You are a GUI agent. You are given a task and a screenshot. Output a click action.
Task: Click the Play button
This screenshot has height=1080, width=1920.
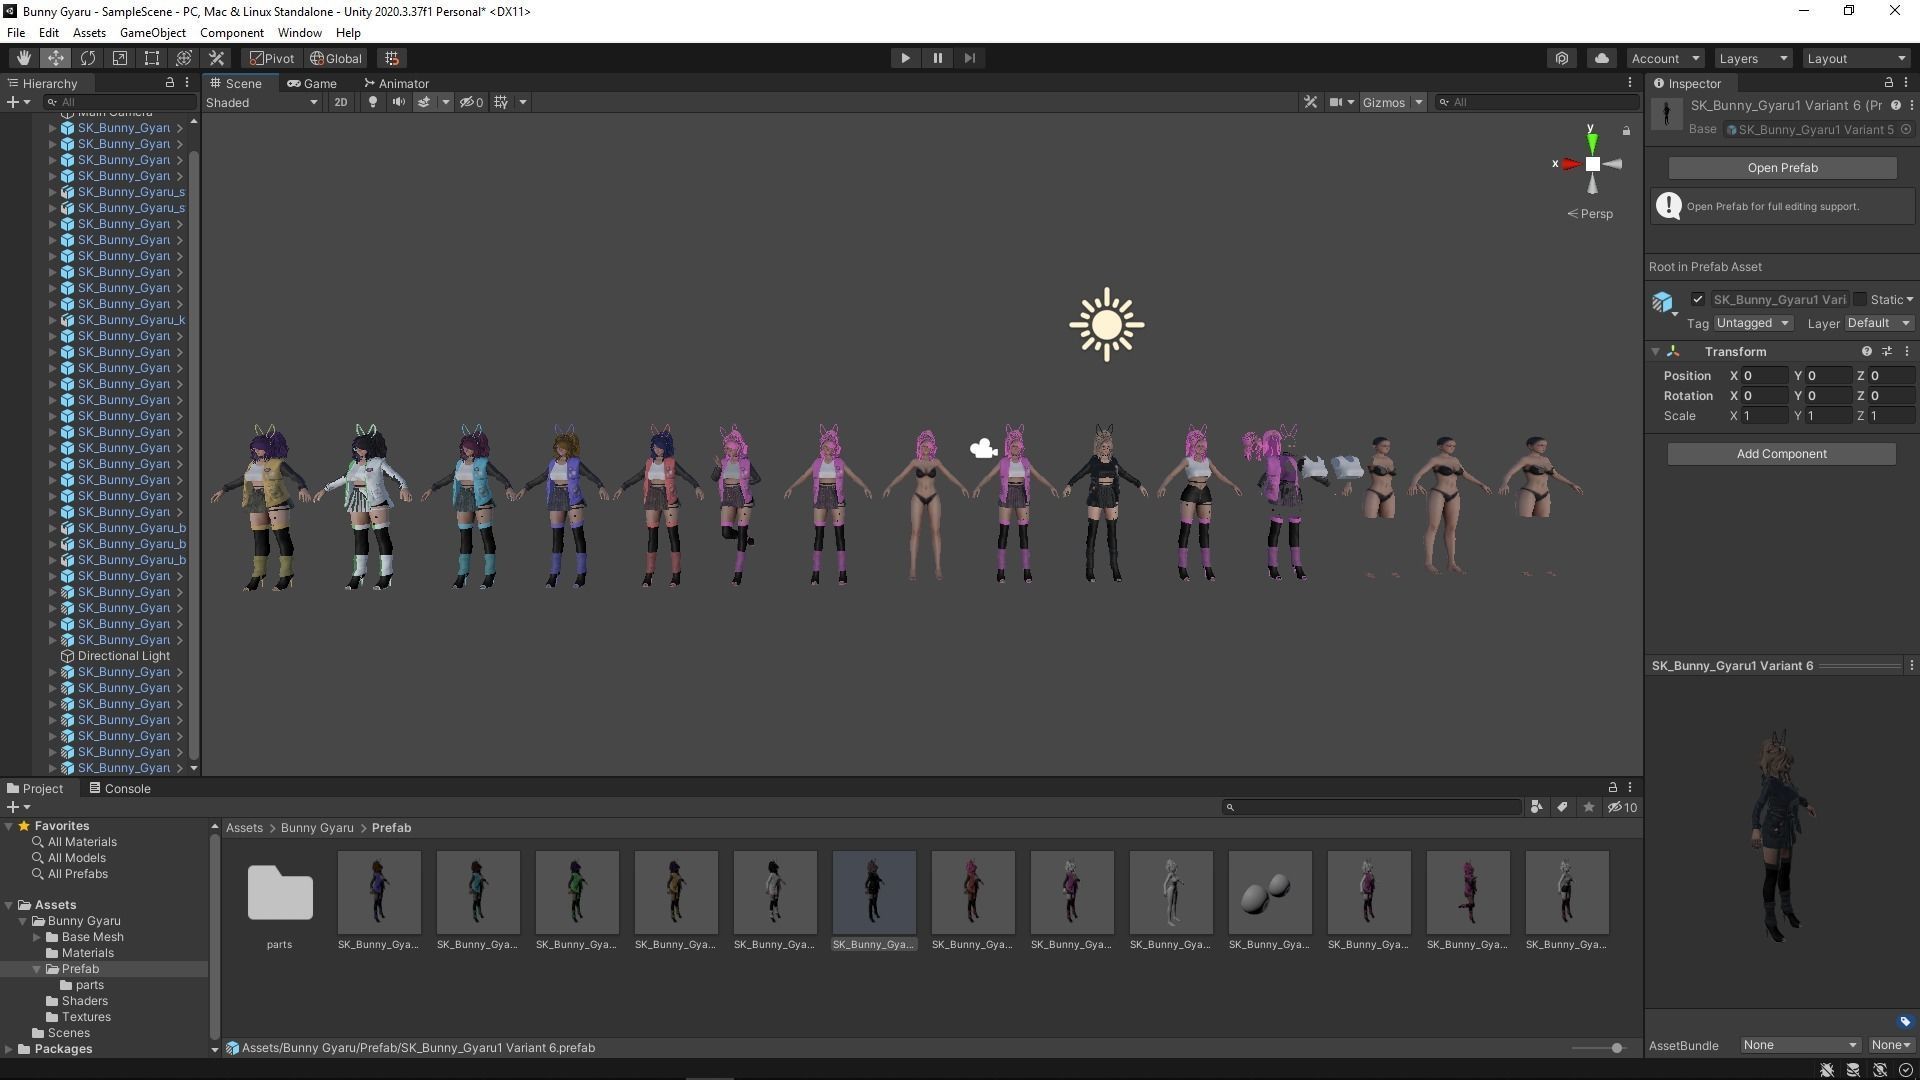(905, 58)
